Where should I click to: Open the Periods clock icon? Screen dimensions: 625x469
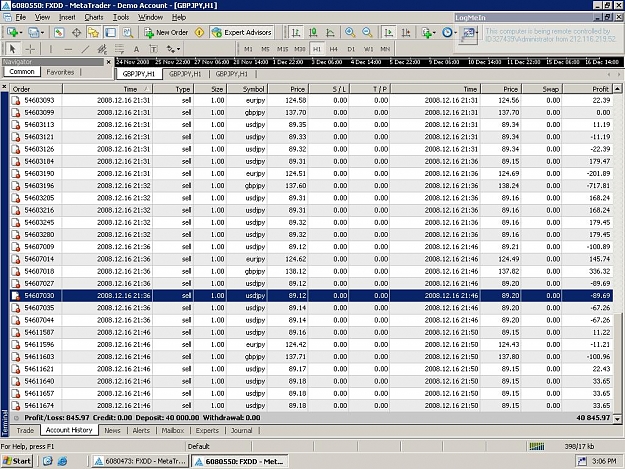click(449, 32)
